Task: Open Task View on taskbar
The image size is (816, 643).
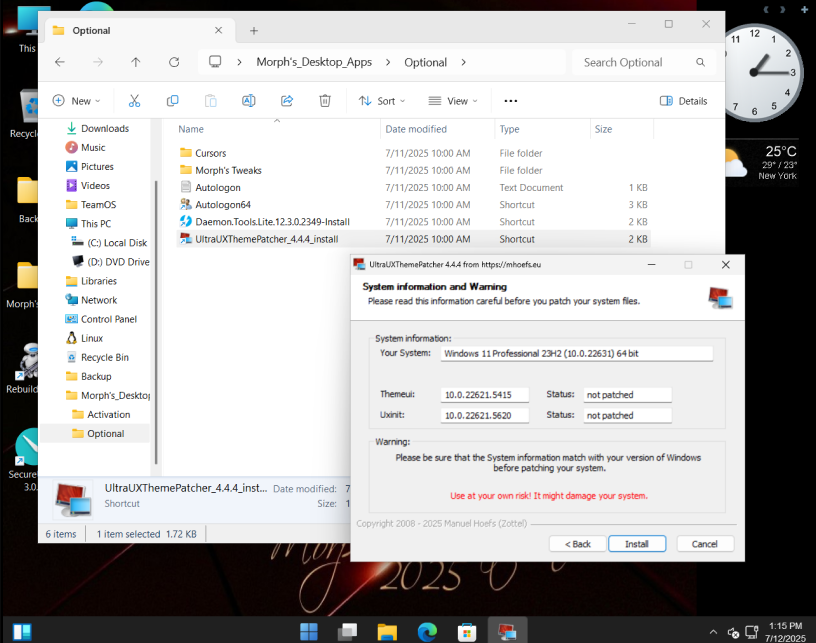Action: click(347, 632)
